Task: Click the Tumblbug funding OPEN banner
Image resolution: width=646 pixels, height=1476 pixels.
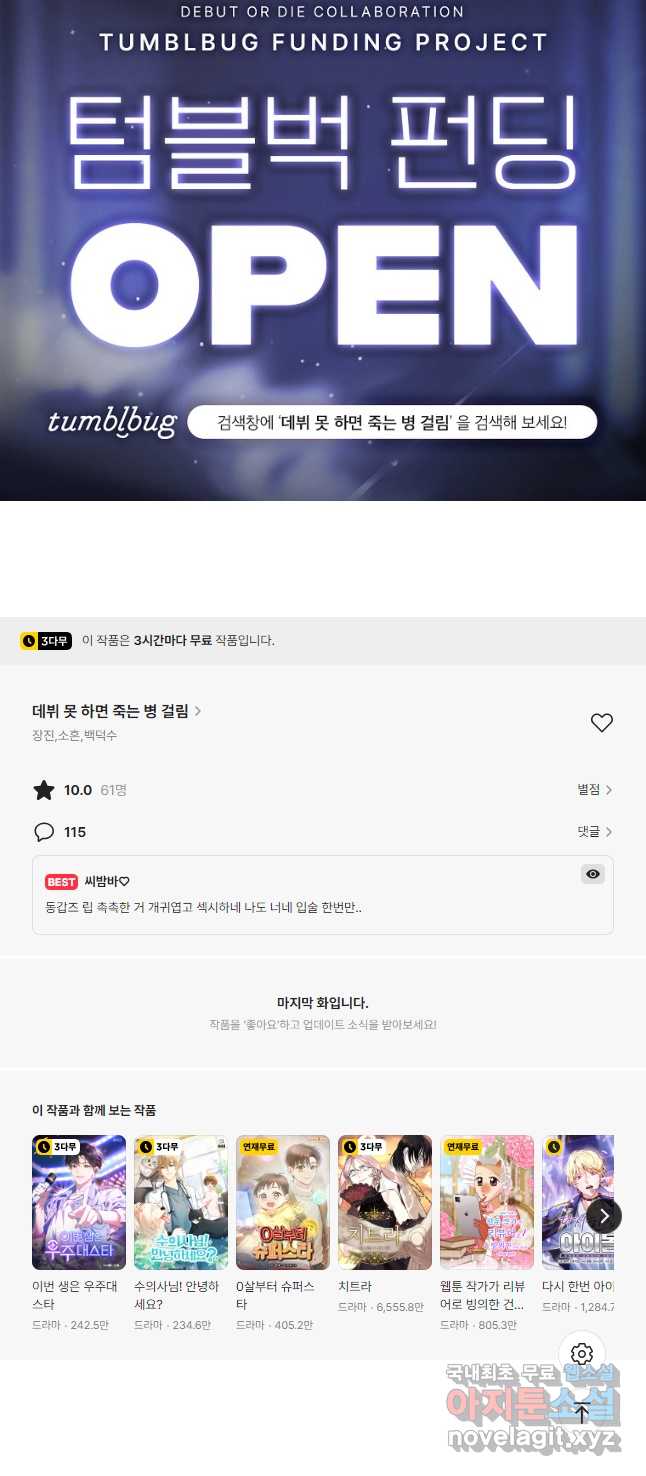Action: 323,250
